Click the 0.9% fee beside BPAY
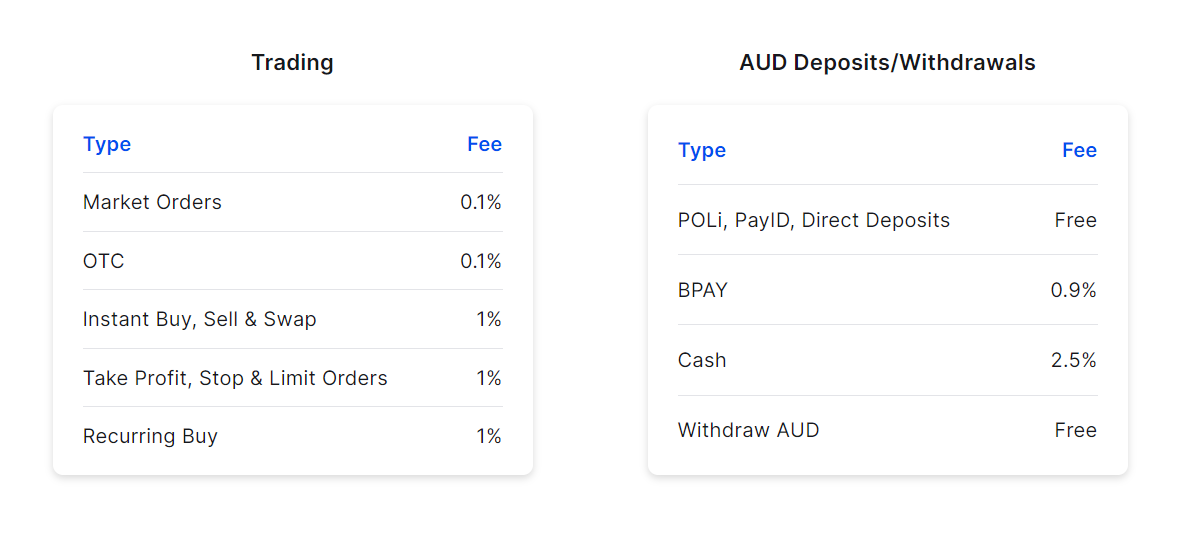 [x=1073, y=290]
